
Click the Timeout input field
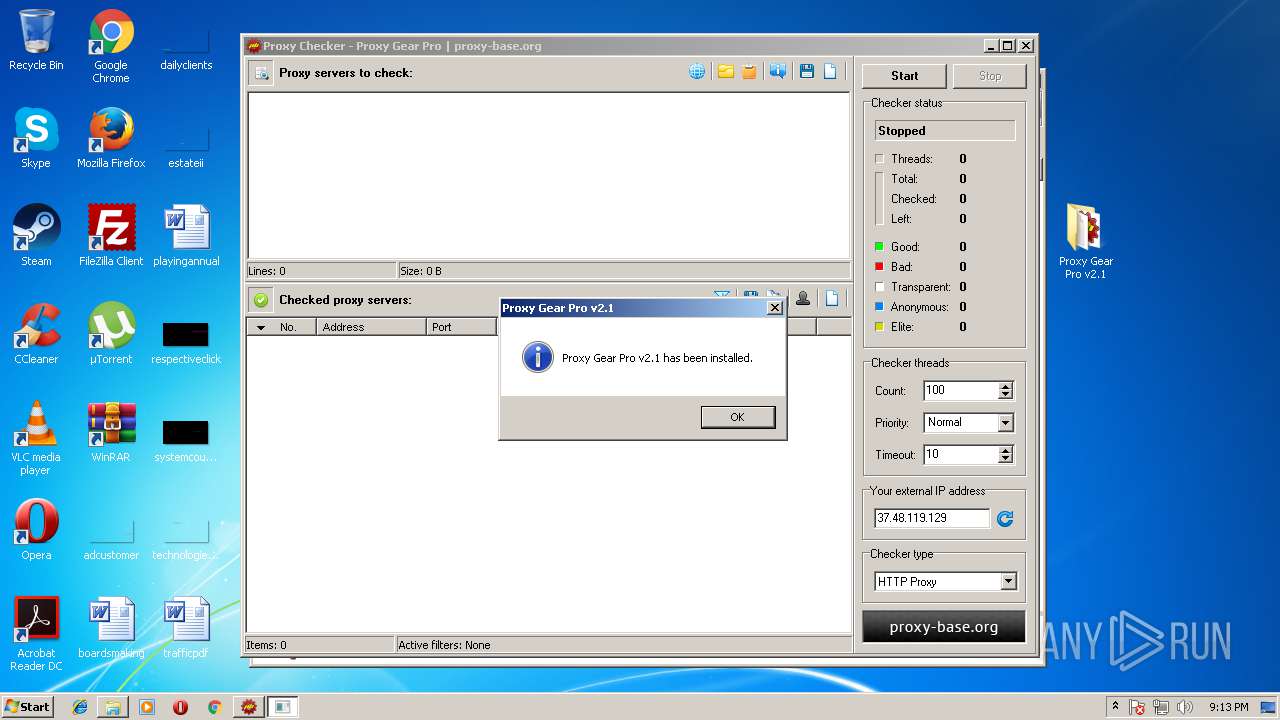pyautogui.click(x=961, y=455)
